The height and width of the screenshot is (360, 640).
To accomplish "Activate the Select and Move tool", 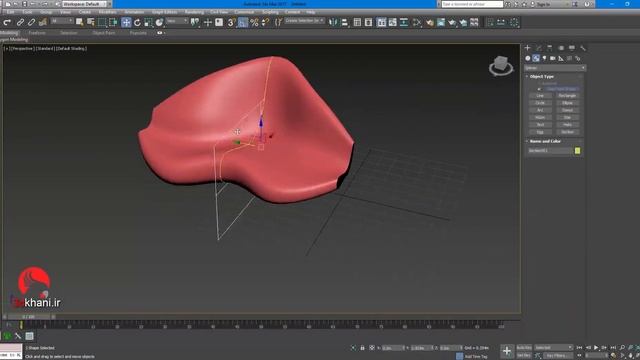I will [x=126, y=22].
